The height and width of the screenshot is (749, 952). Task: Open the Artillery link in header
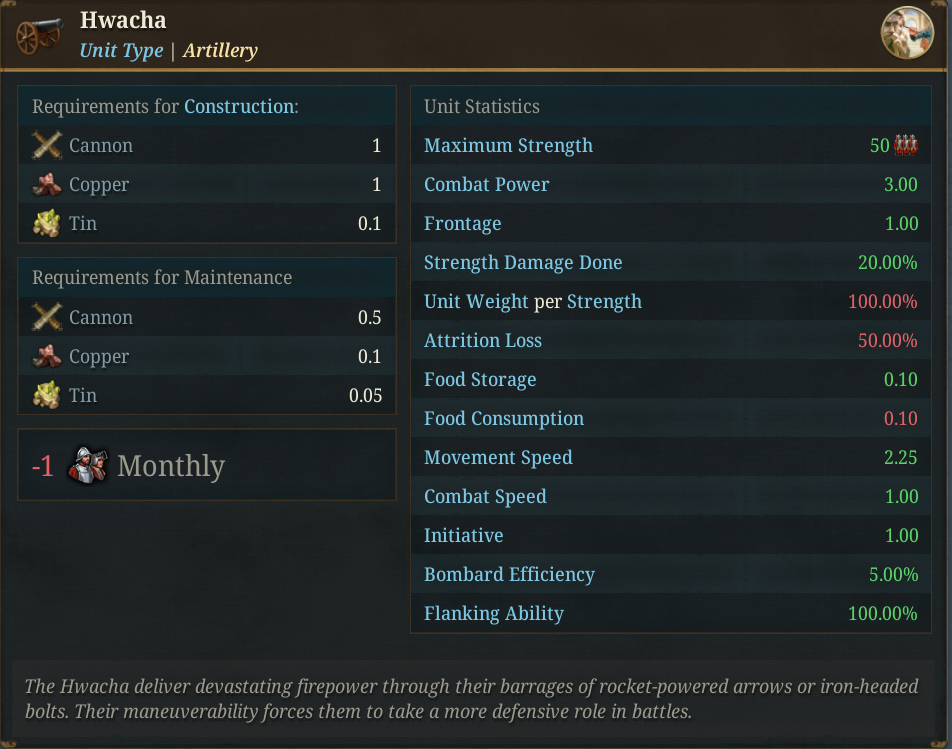tap(220, 50)
